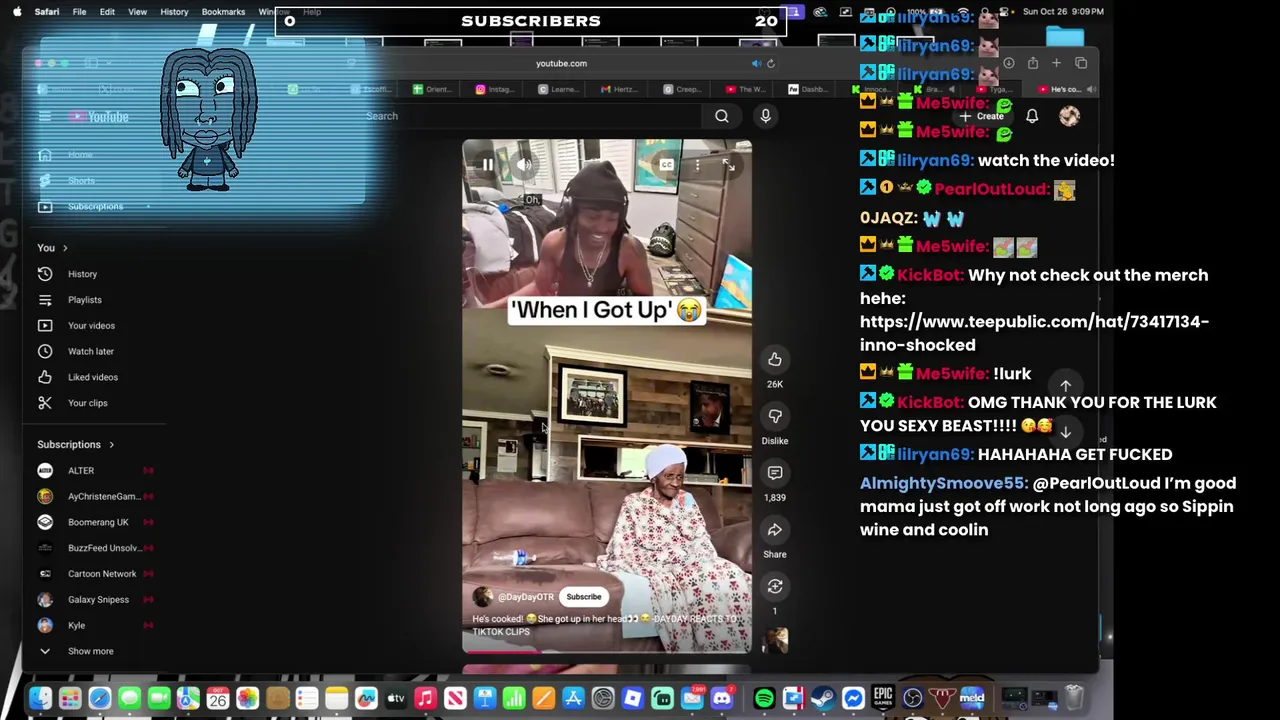This screenshot has height=720, width=1280.
Task: Go to next Short with down arrow
Action: [x=1066, y=432]
